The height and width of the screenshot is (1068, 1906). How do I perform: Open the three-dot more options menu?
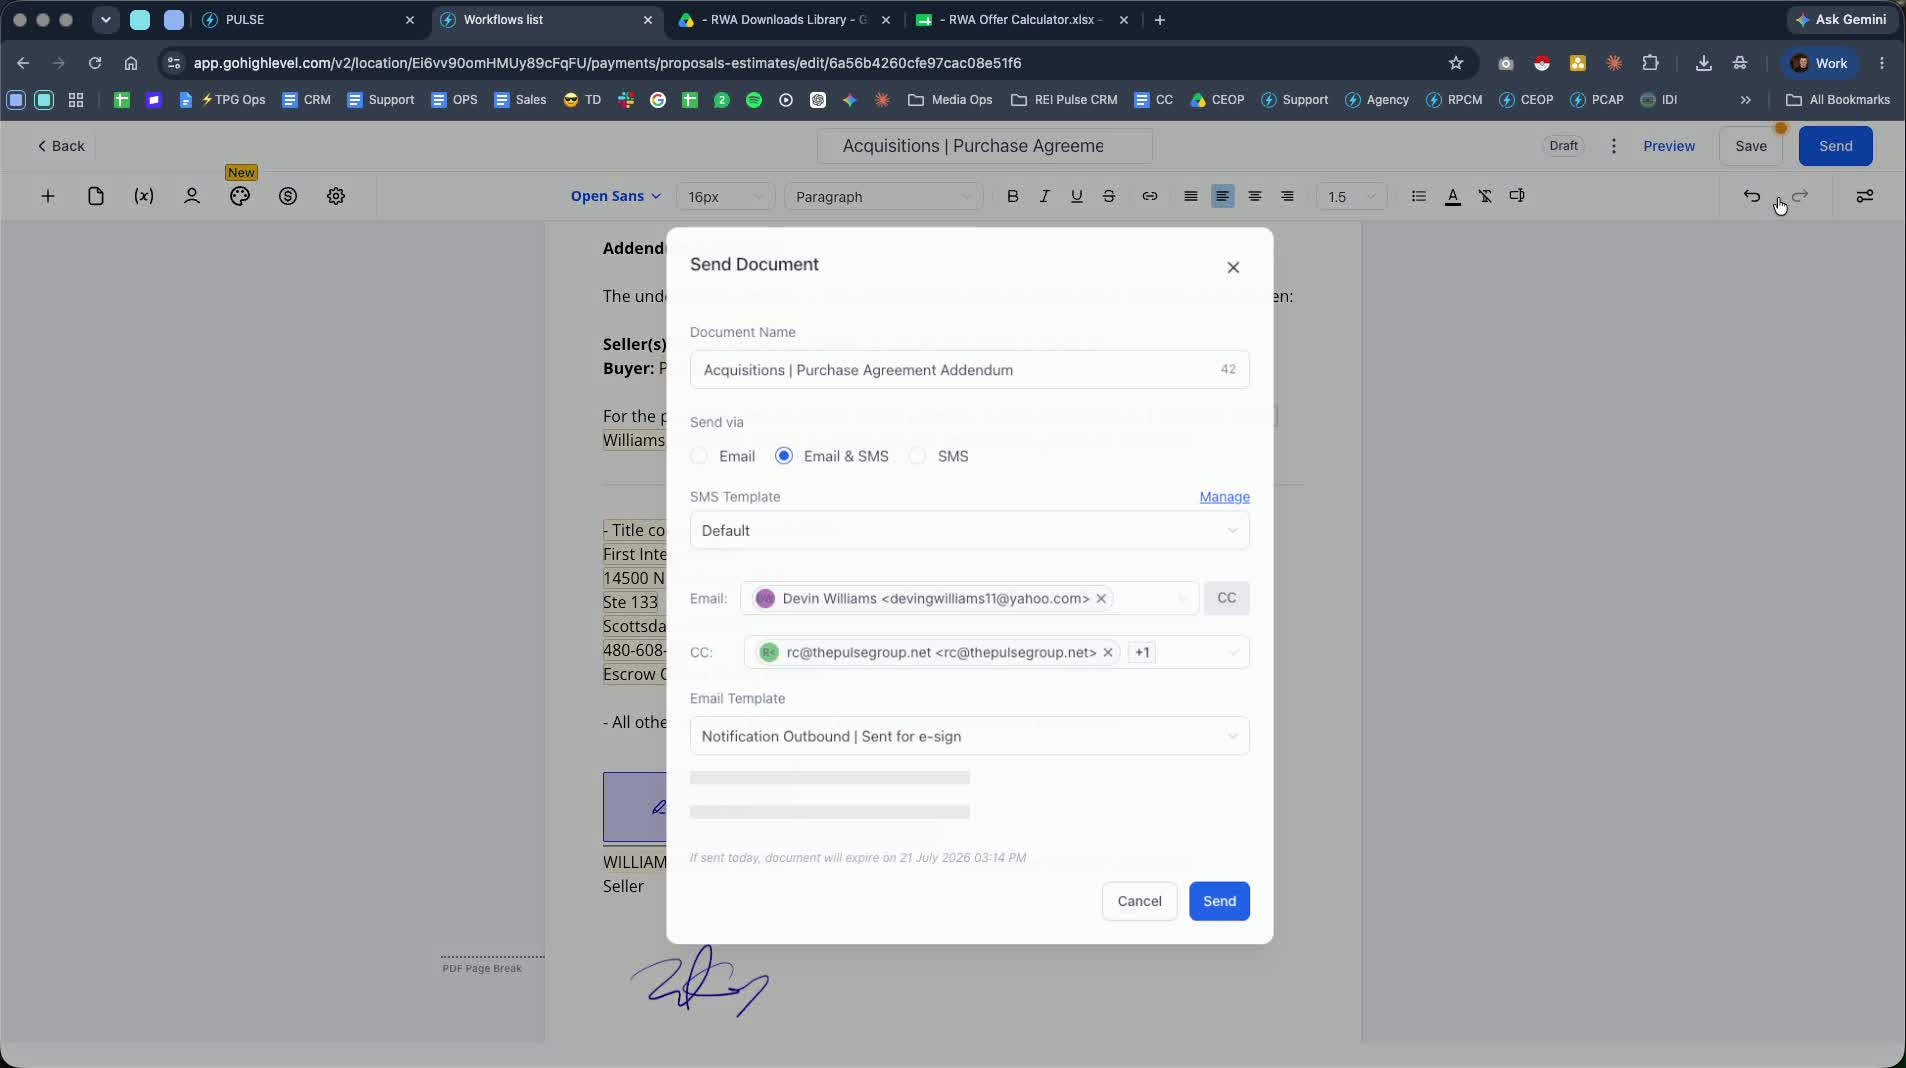[1613, 146]
